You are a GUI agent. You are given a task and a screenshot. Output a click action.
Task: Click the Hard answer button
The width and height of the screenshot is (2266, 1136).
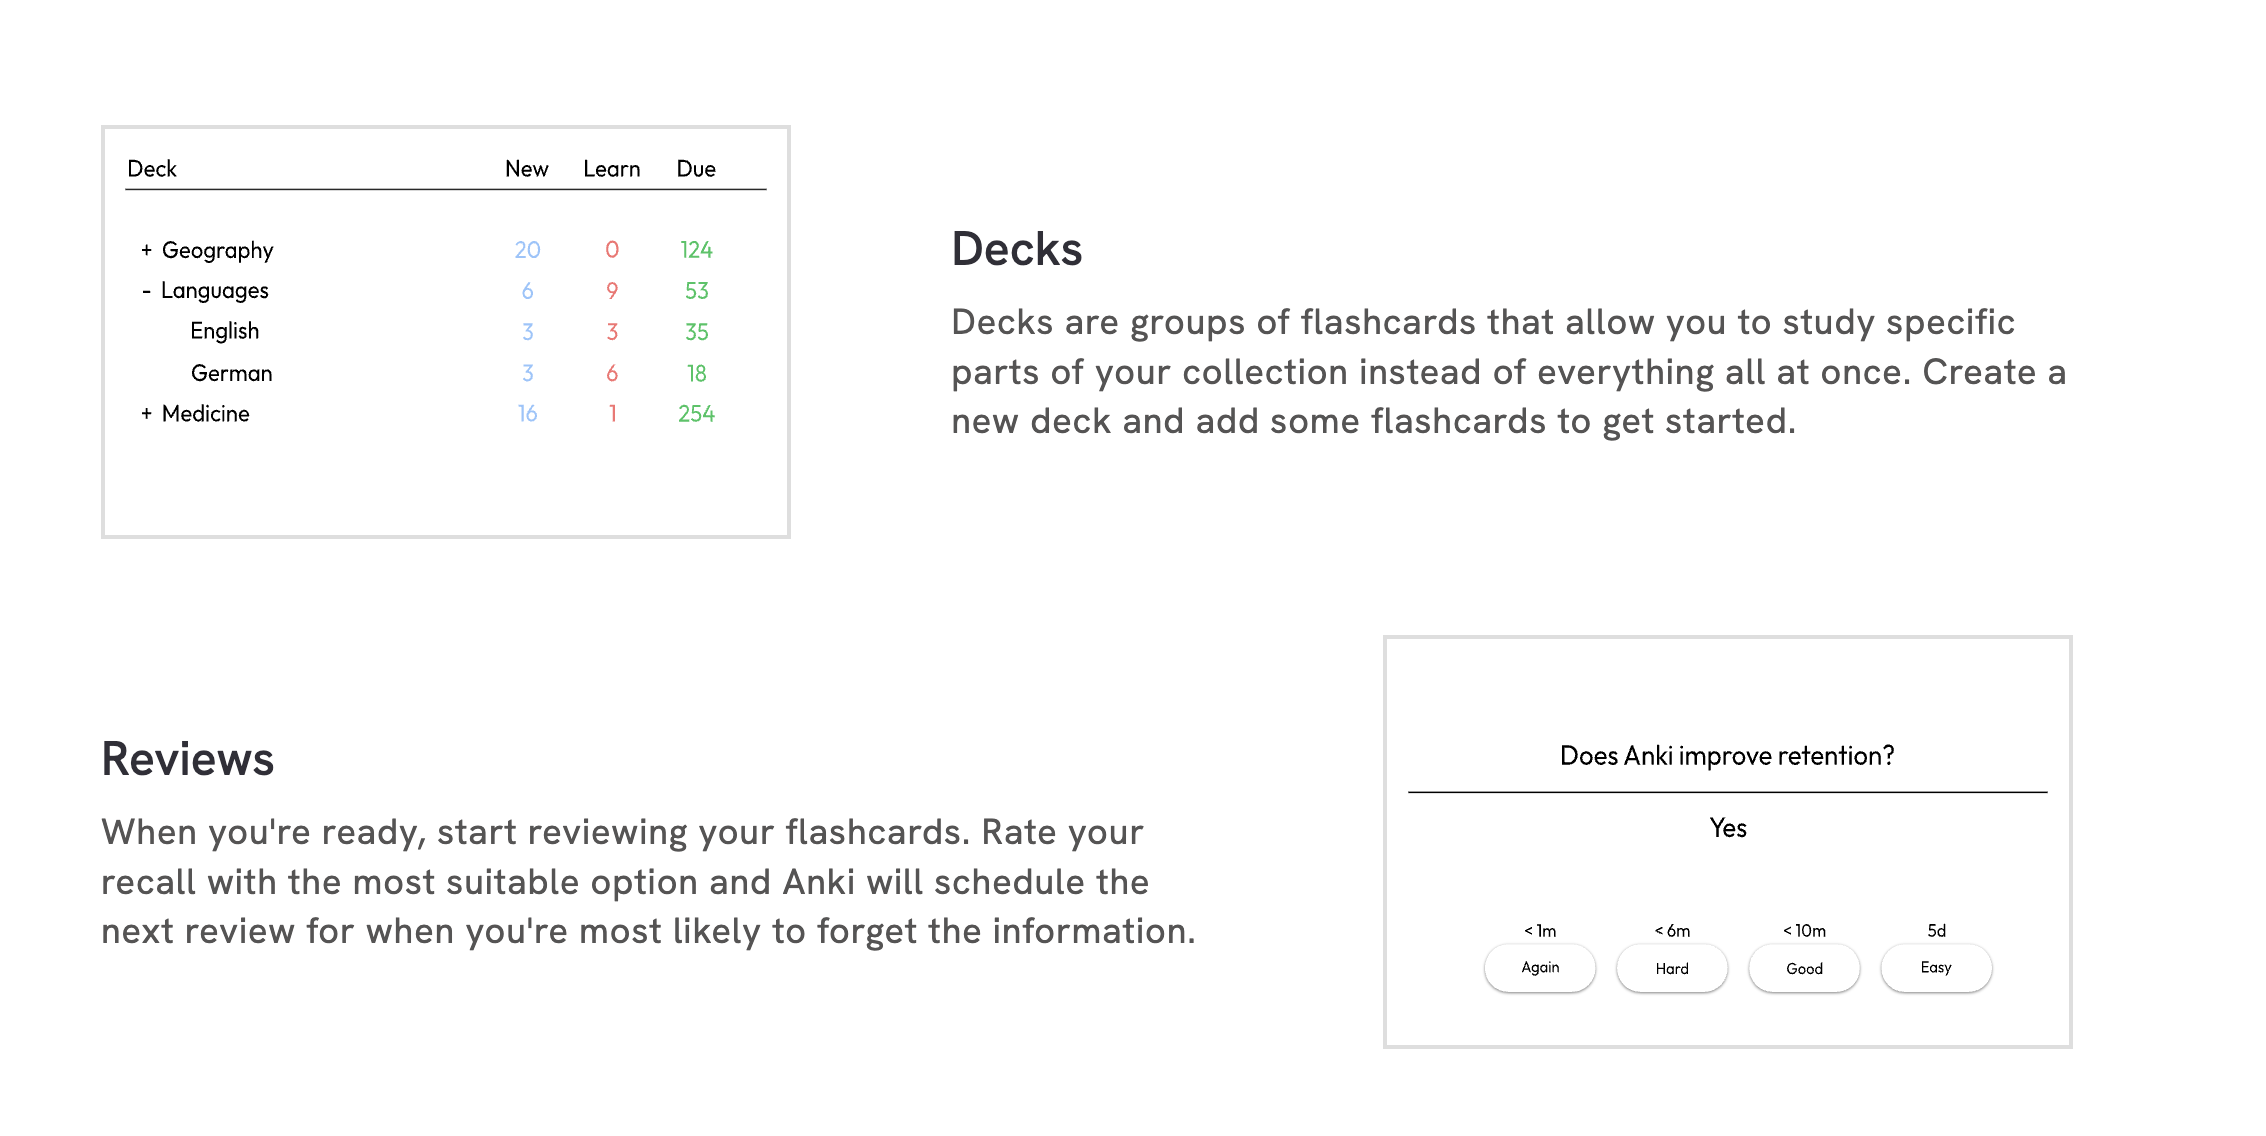[1672, 968]
